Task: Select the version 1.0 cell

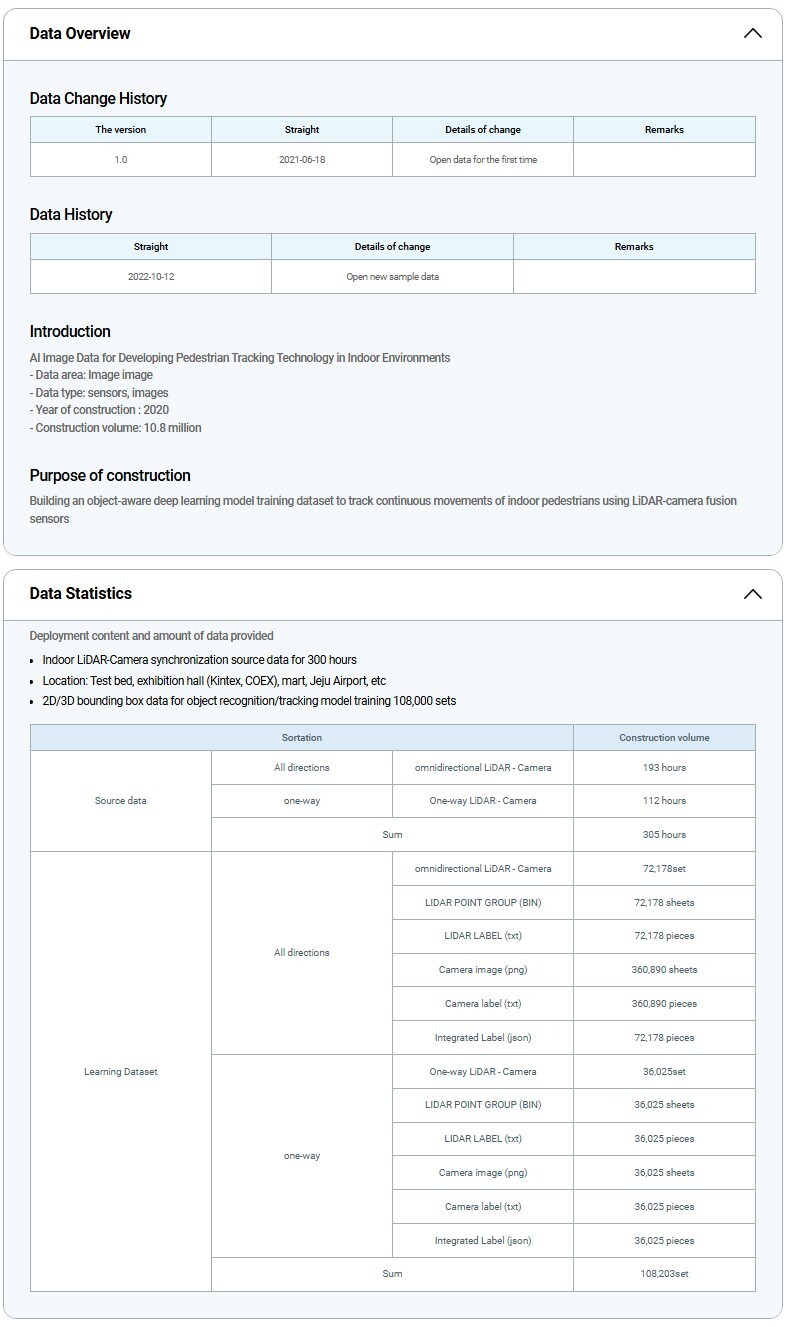Action: coord(120,159)
